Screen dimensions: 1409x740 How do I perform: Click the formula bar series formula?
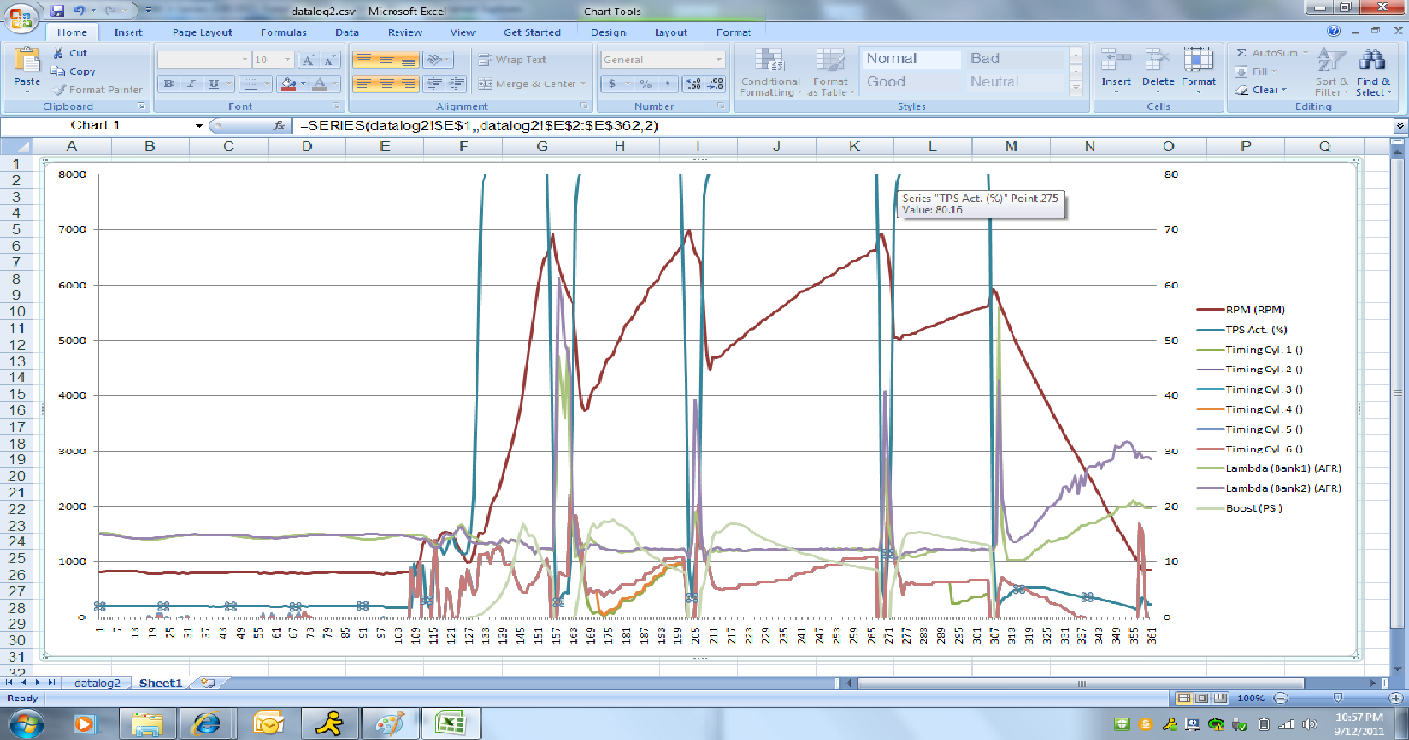point(480,126)
